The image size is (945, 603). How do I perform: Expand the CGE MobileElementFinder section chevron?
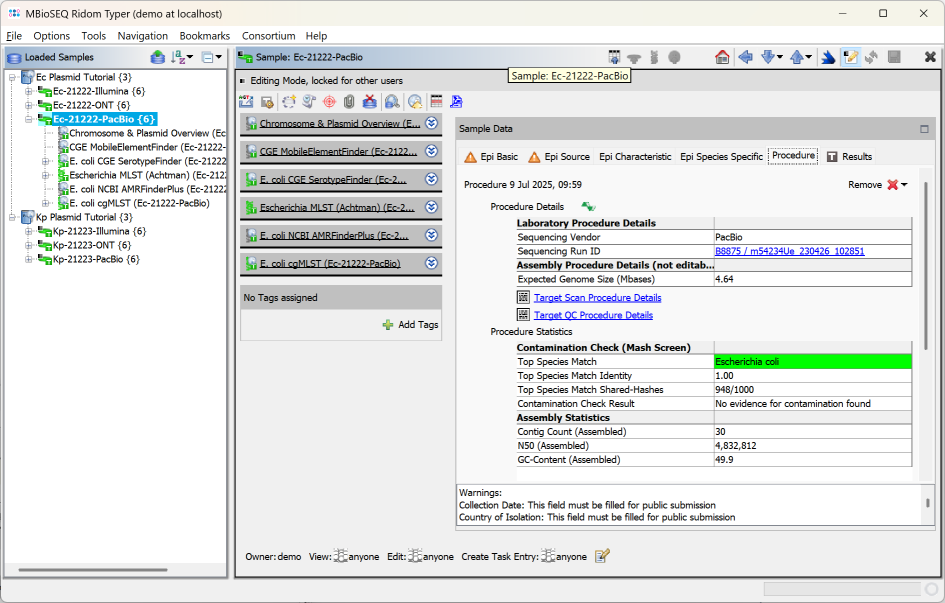(x=432, y=151)
